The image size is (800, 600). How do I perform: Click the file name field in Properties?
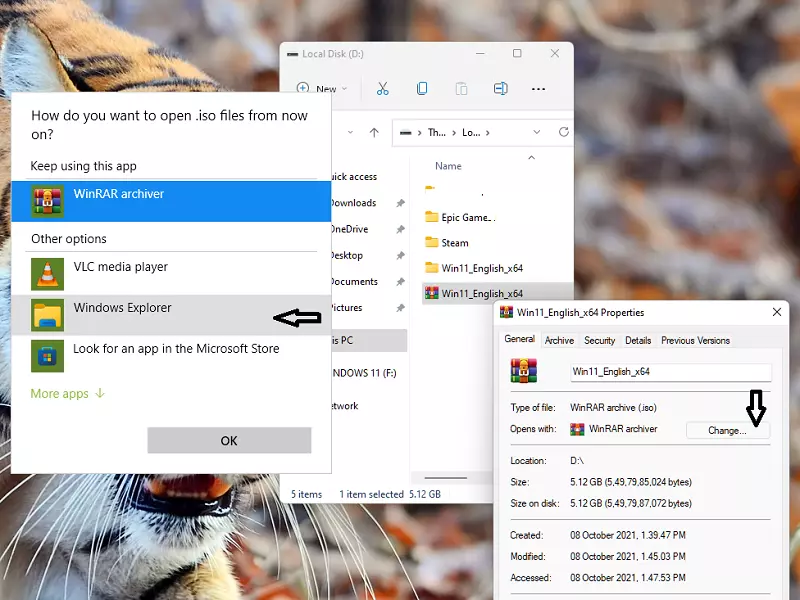coord(667,371)
